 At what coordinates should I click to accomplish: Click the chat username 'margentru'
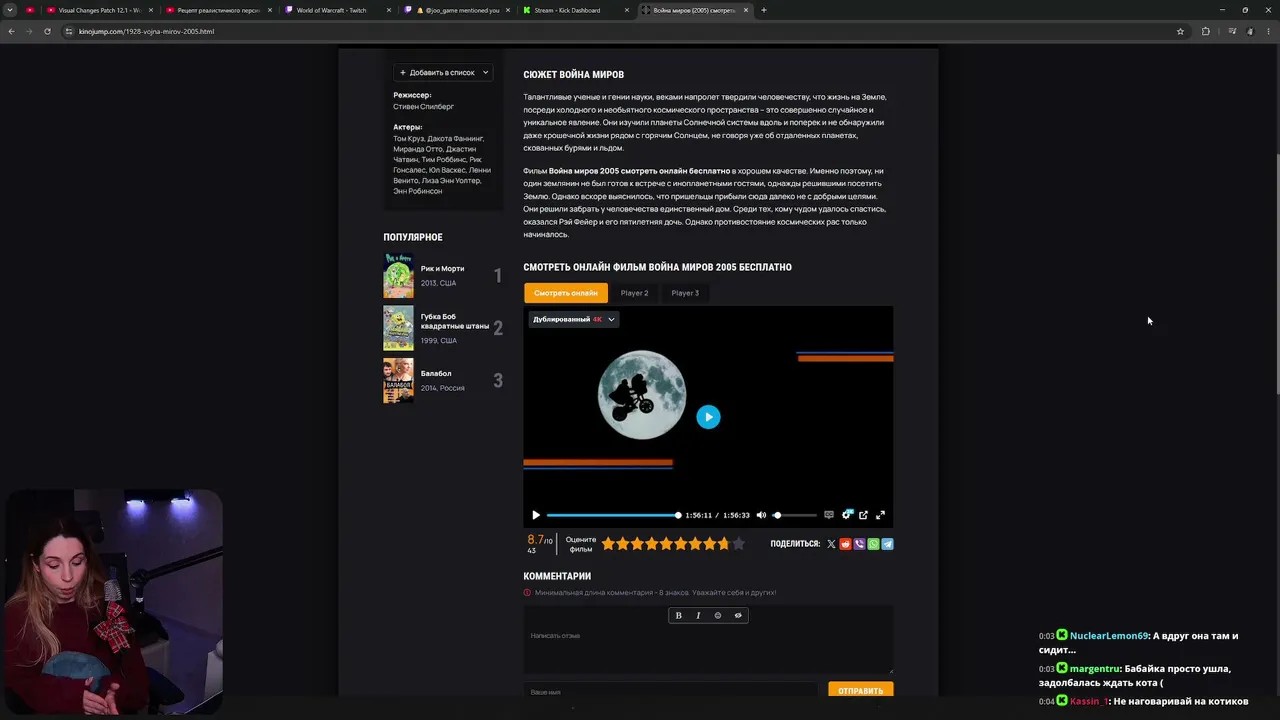(1095, 669)
